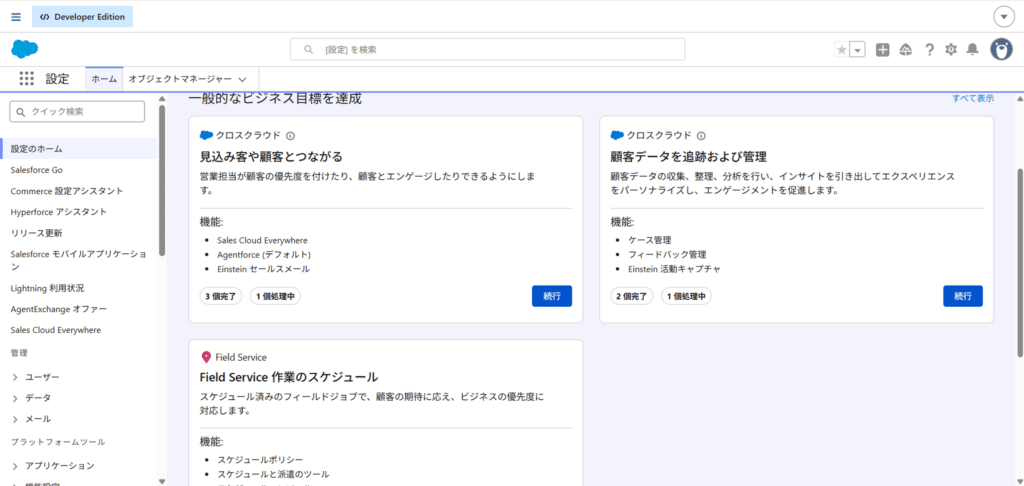
Task: Focus the クイック検索 field
Action: (x=77, y=112)
